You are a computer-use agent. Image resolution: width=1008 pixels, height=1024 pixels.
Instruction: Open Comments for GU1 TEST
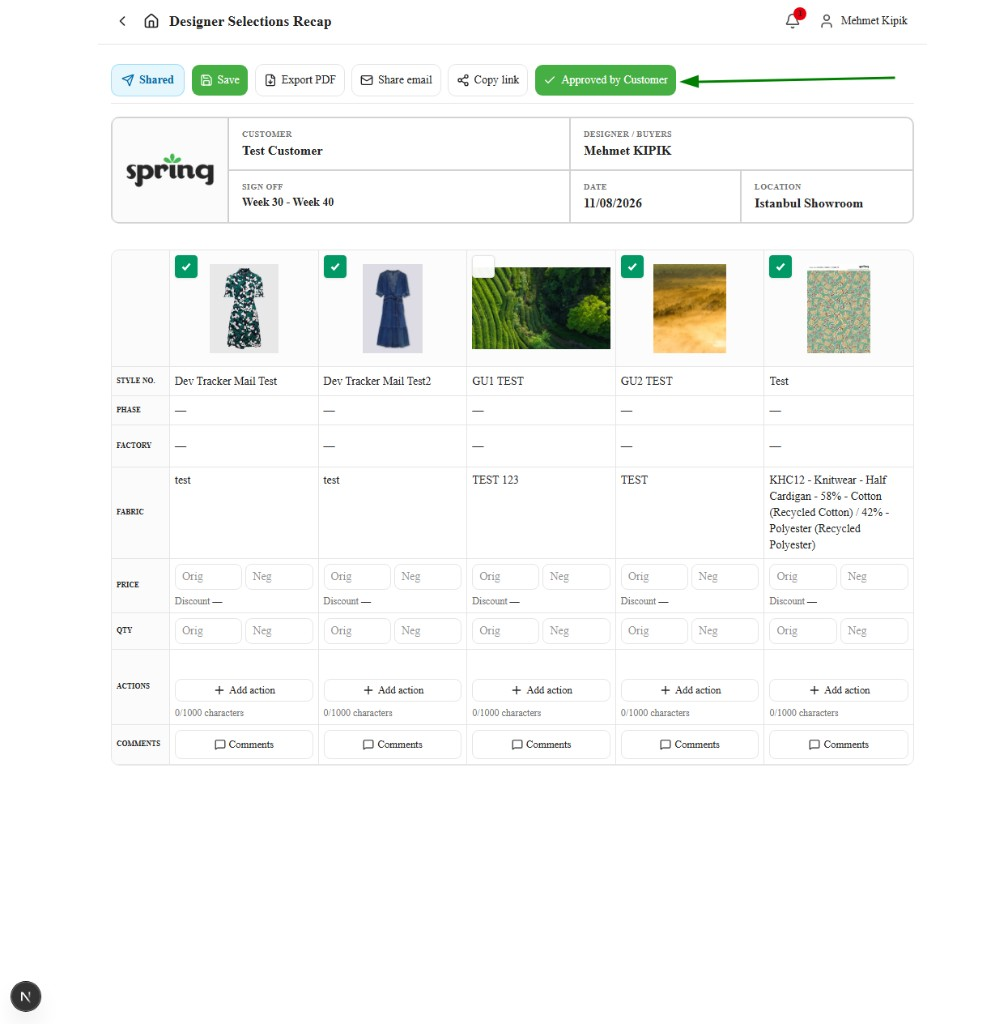coord(541,744)
